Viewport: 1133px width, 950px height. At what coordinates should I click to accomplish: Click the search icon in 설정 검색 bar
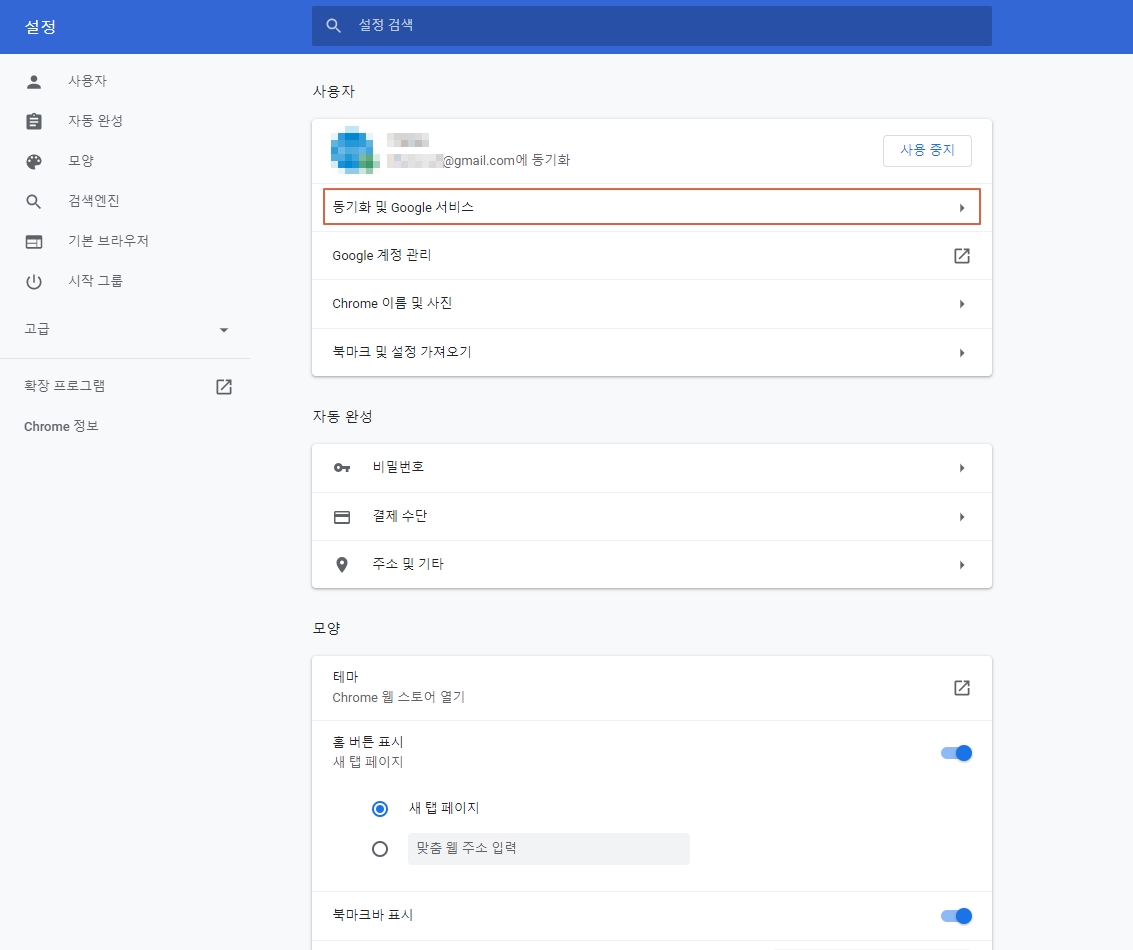coord(333,25)
